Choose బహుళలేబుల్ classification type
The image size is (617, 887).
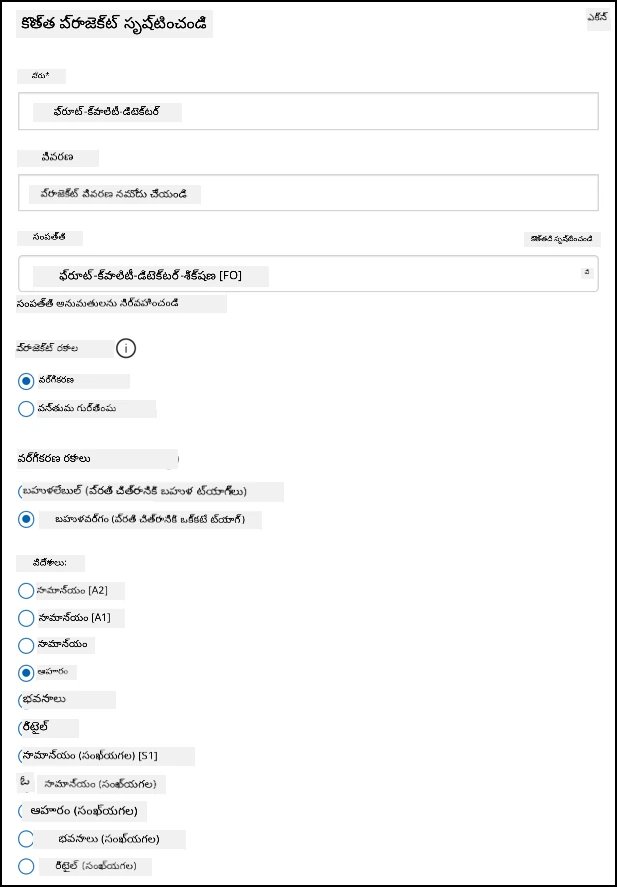(x=23, y=492)
